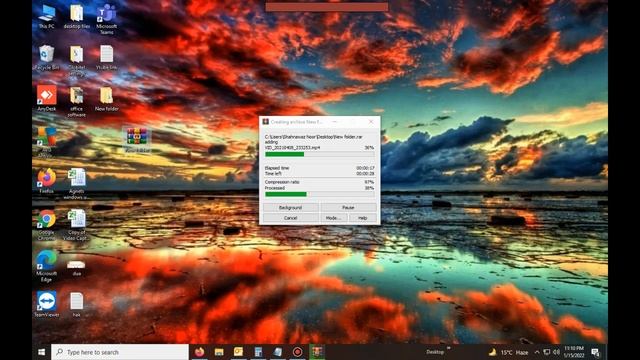
Task: Click the Help button in WinRAR dialog
Action: tap(362, 218)
